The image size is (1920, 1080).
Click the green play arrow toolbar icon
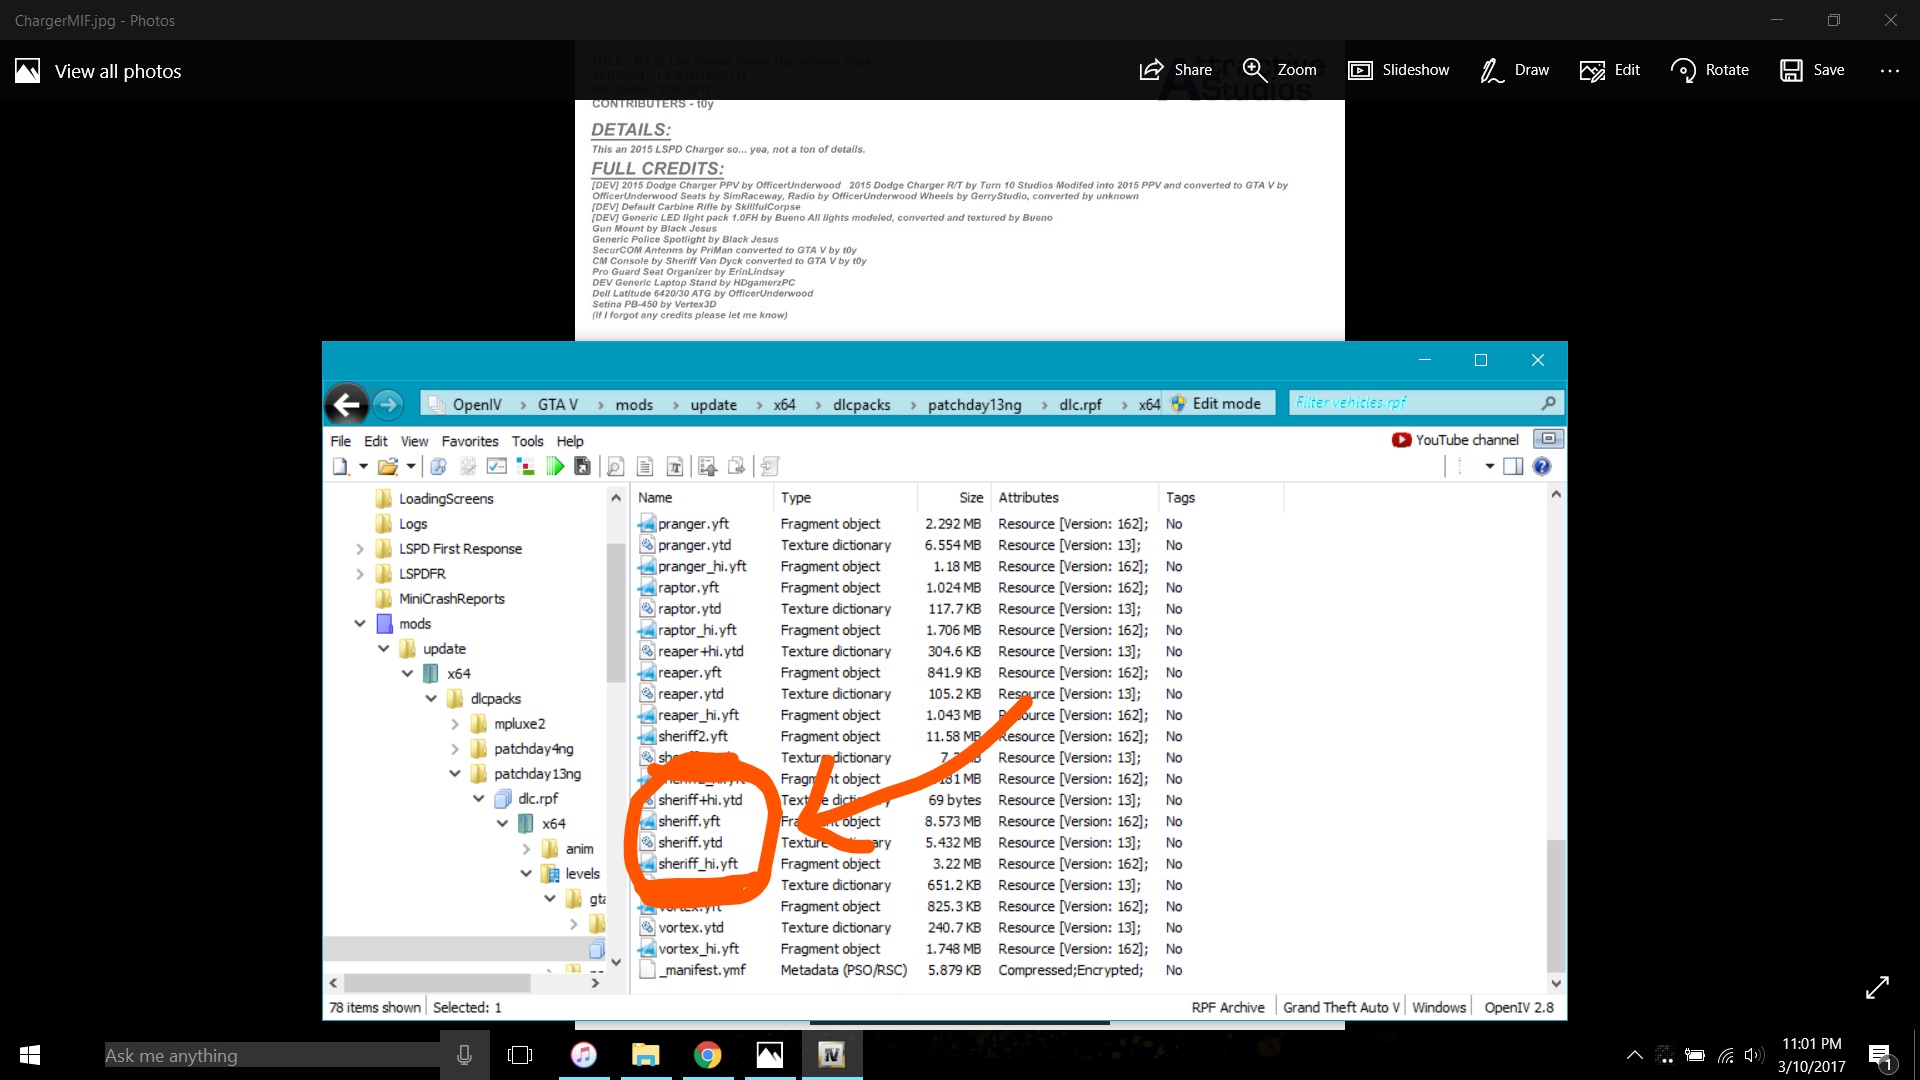[x=555, y=467]
